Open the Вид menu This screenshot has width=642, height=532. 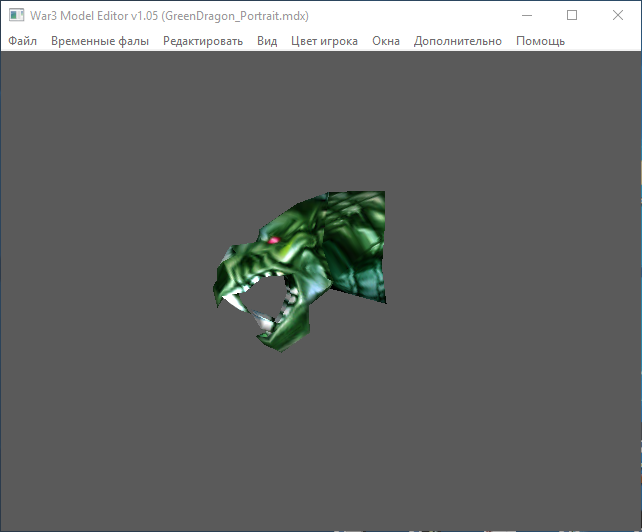click(267, 41)
